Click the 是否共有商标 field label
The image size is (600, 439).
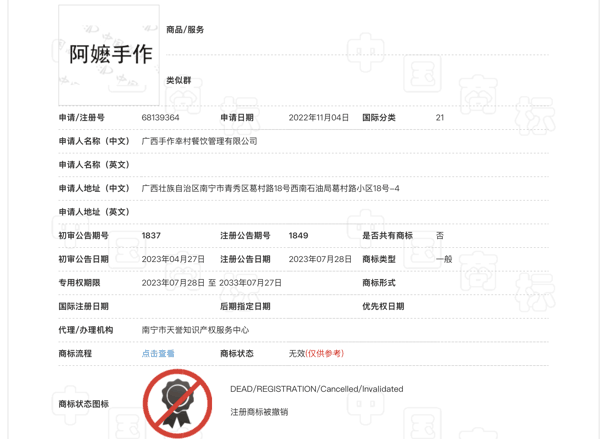pos(388,235)
